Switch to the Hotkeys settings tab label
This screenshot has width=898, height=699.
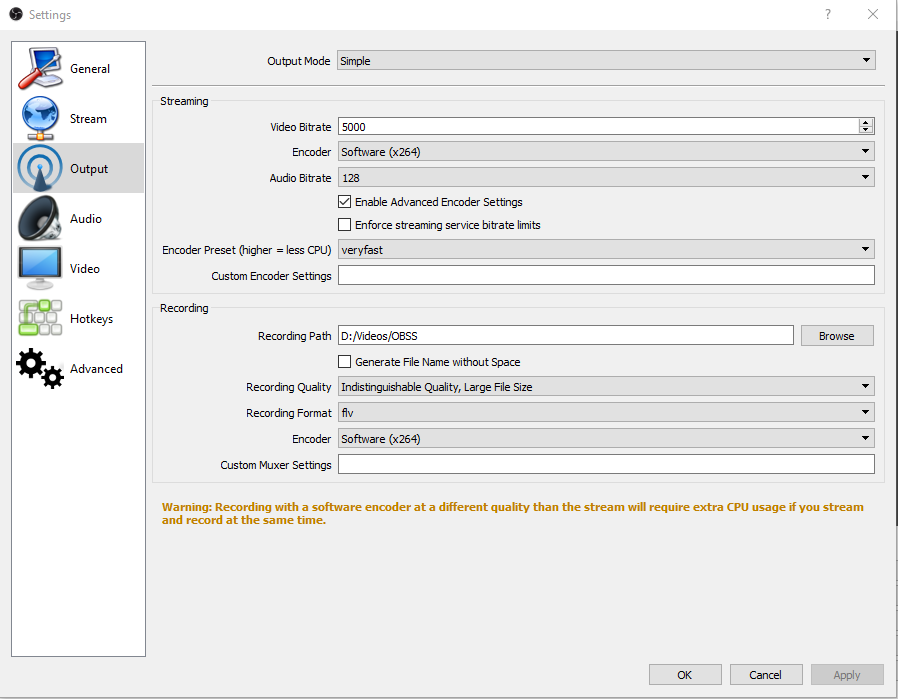[x=91, y=319]
